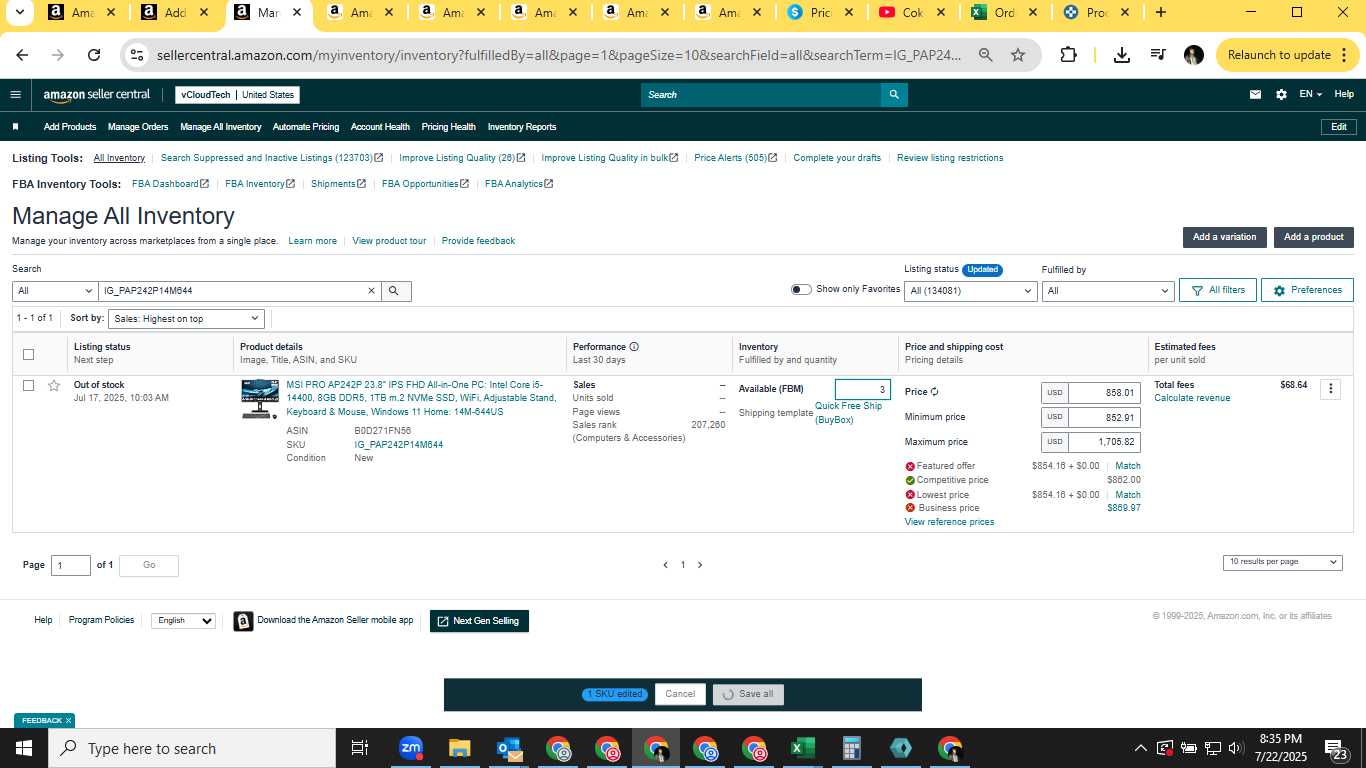The height and width of the screenshot is (768, 1366).
Task: Open the three-dot row actions menu
Action: (1330, 390)
